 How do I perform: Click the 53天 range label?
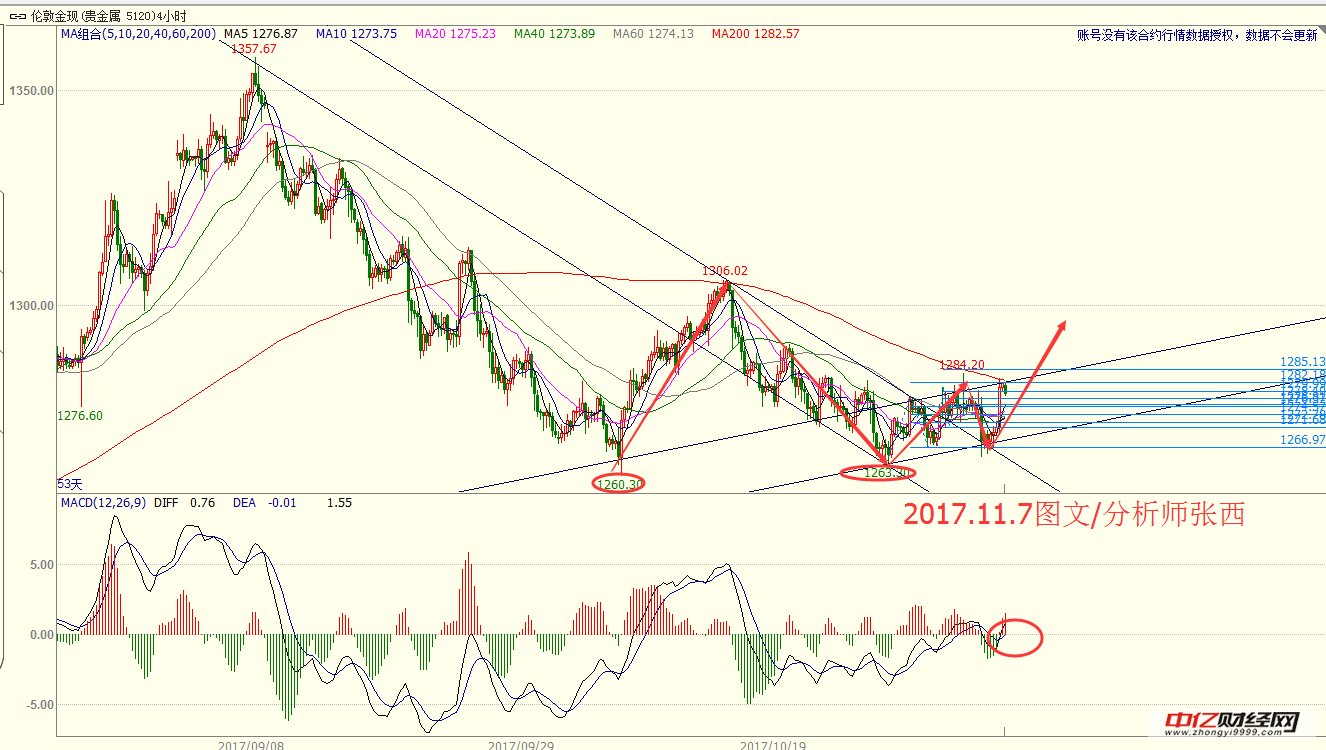[68, 483]
